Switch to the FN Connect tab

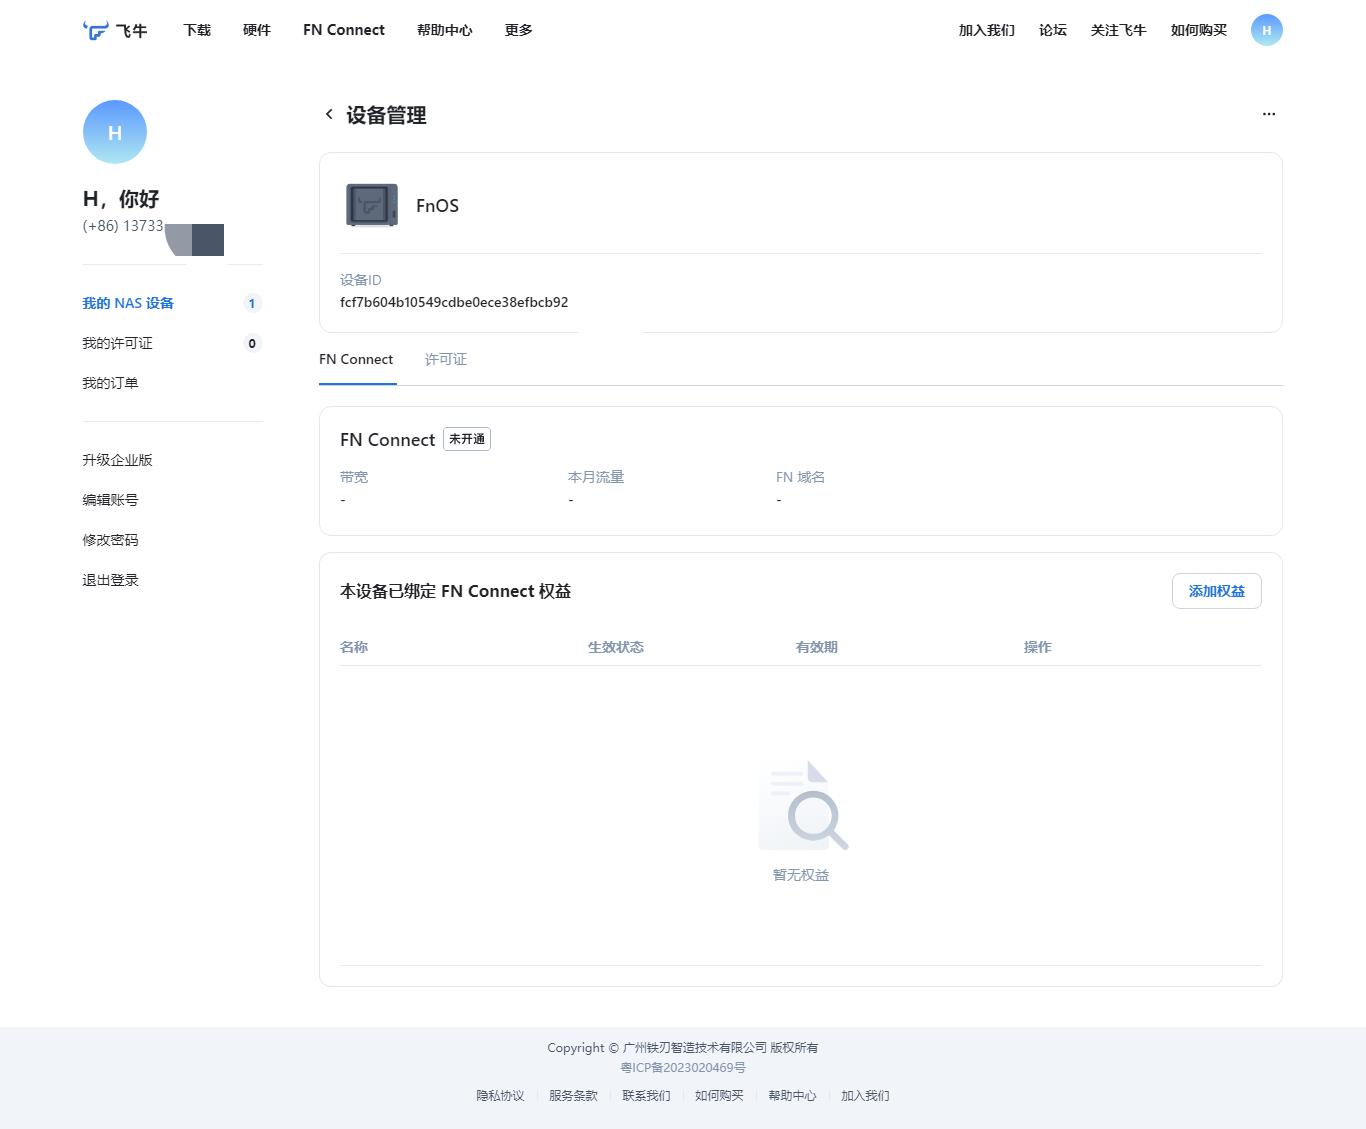356,359
